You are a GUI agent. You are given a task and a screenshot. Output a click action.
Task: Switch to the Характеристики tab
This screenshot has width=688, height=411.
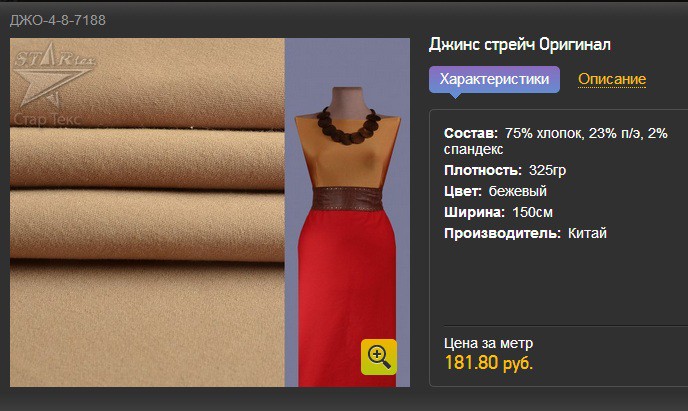494,79
